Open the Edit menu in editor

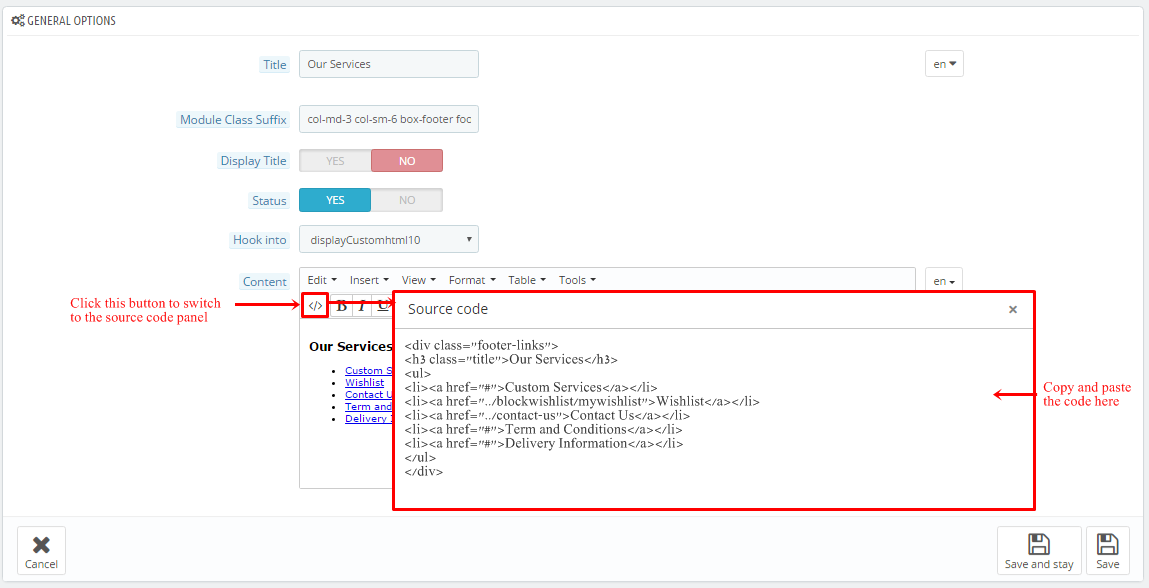(321, 280)
